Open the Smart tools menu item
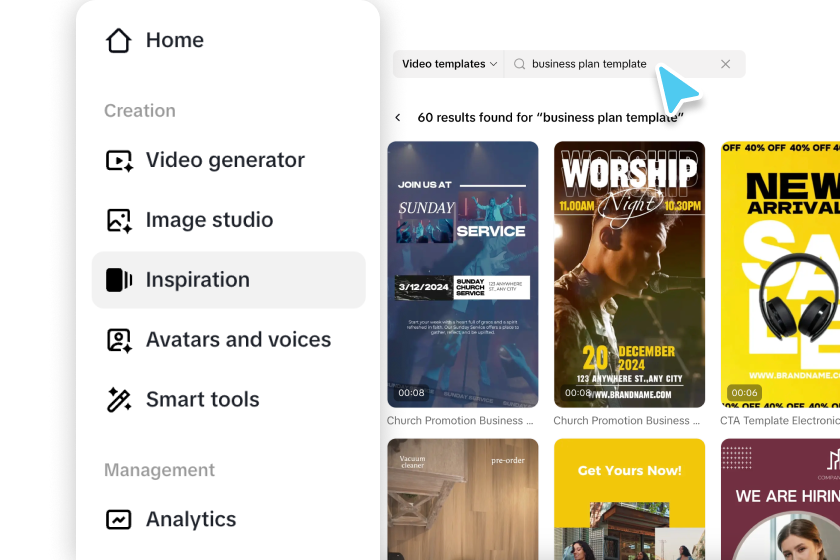The height and width of the screenshot is (560, 840). click(229, 400)
